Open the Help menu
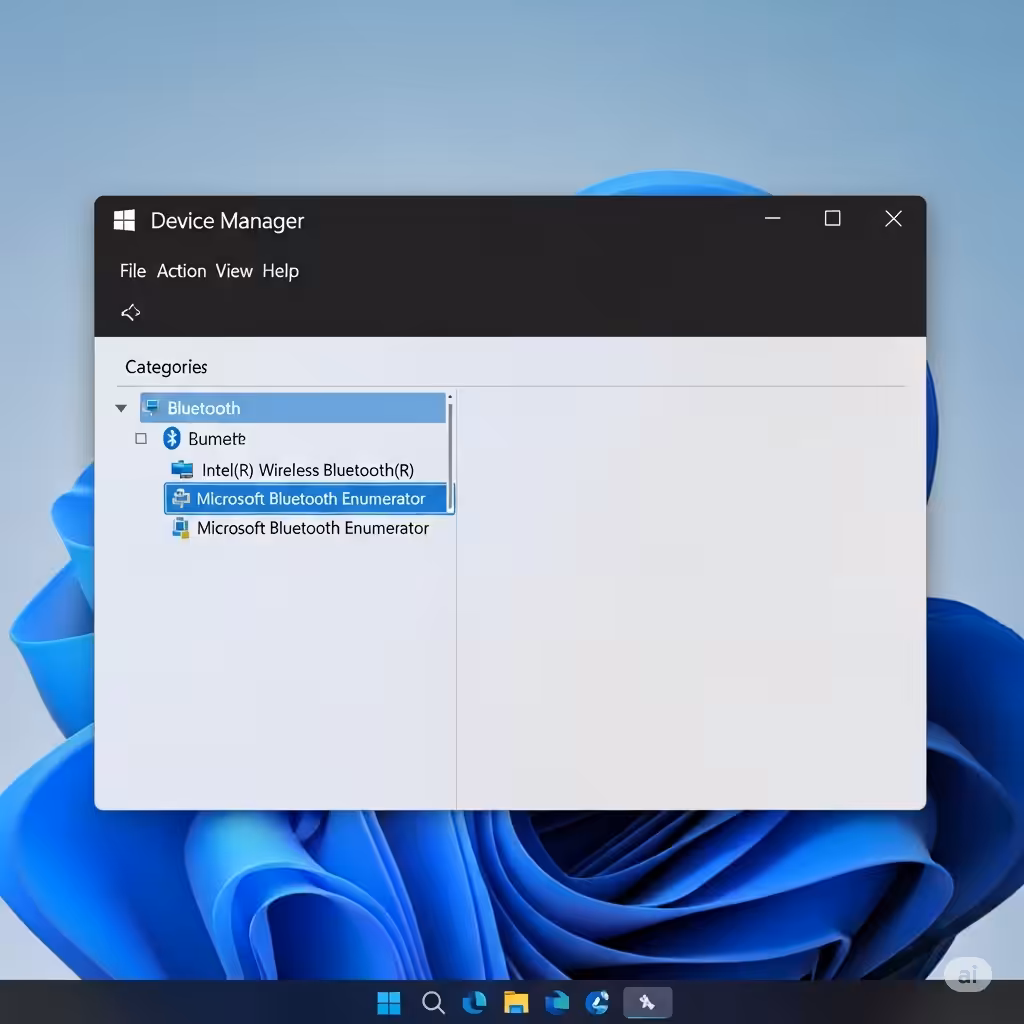Image resolution: width=1024 pixels, height=1024 pixels. point(281,272)
